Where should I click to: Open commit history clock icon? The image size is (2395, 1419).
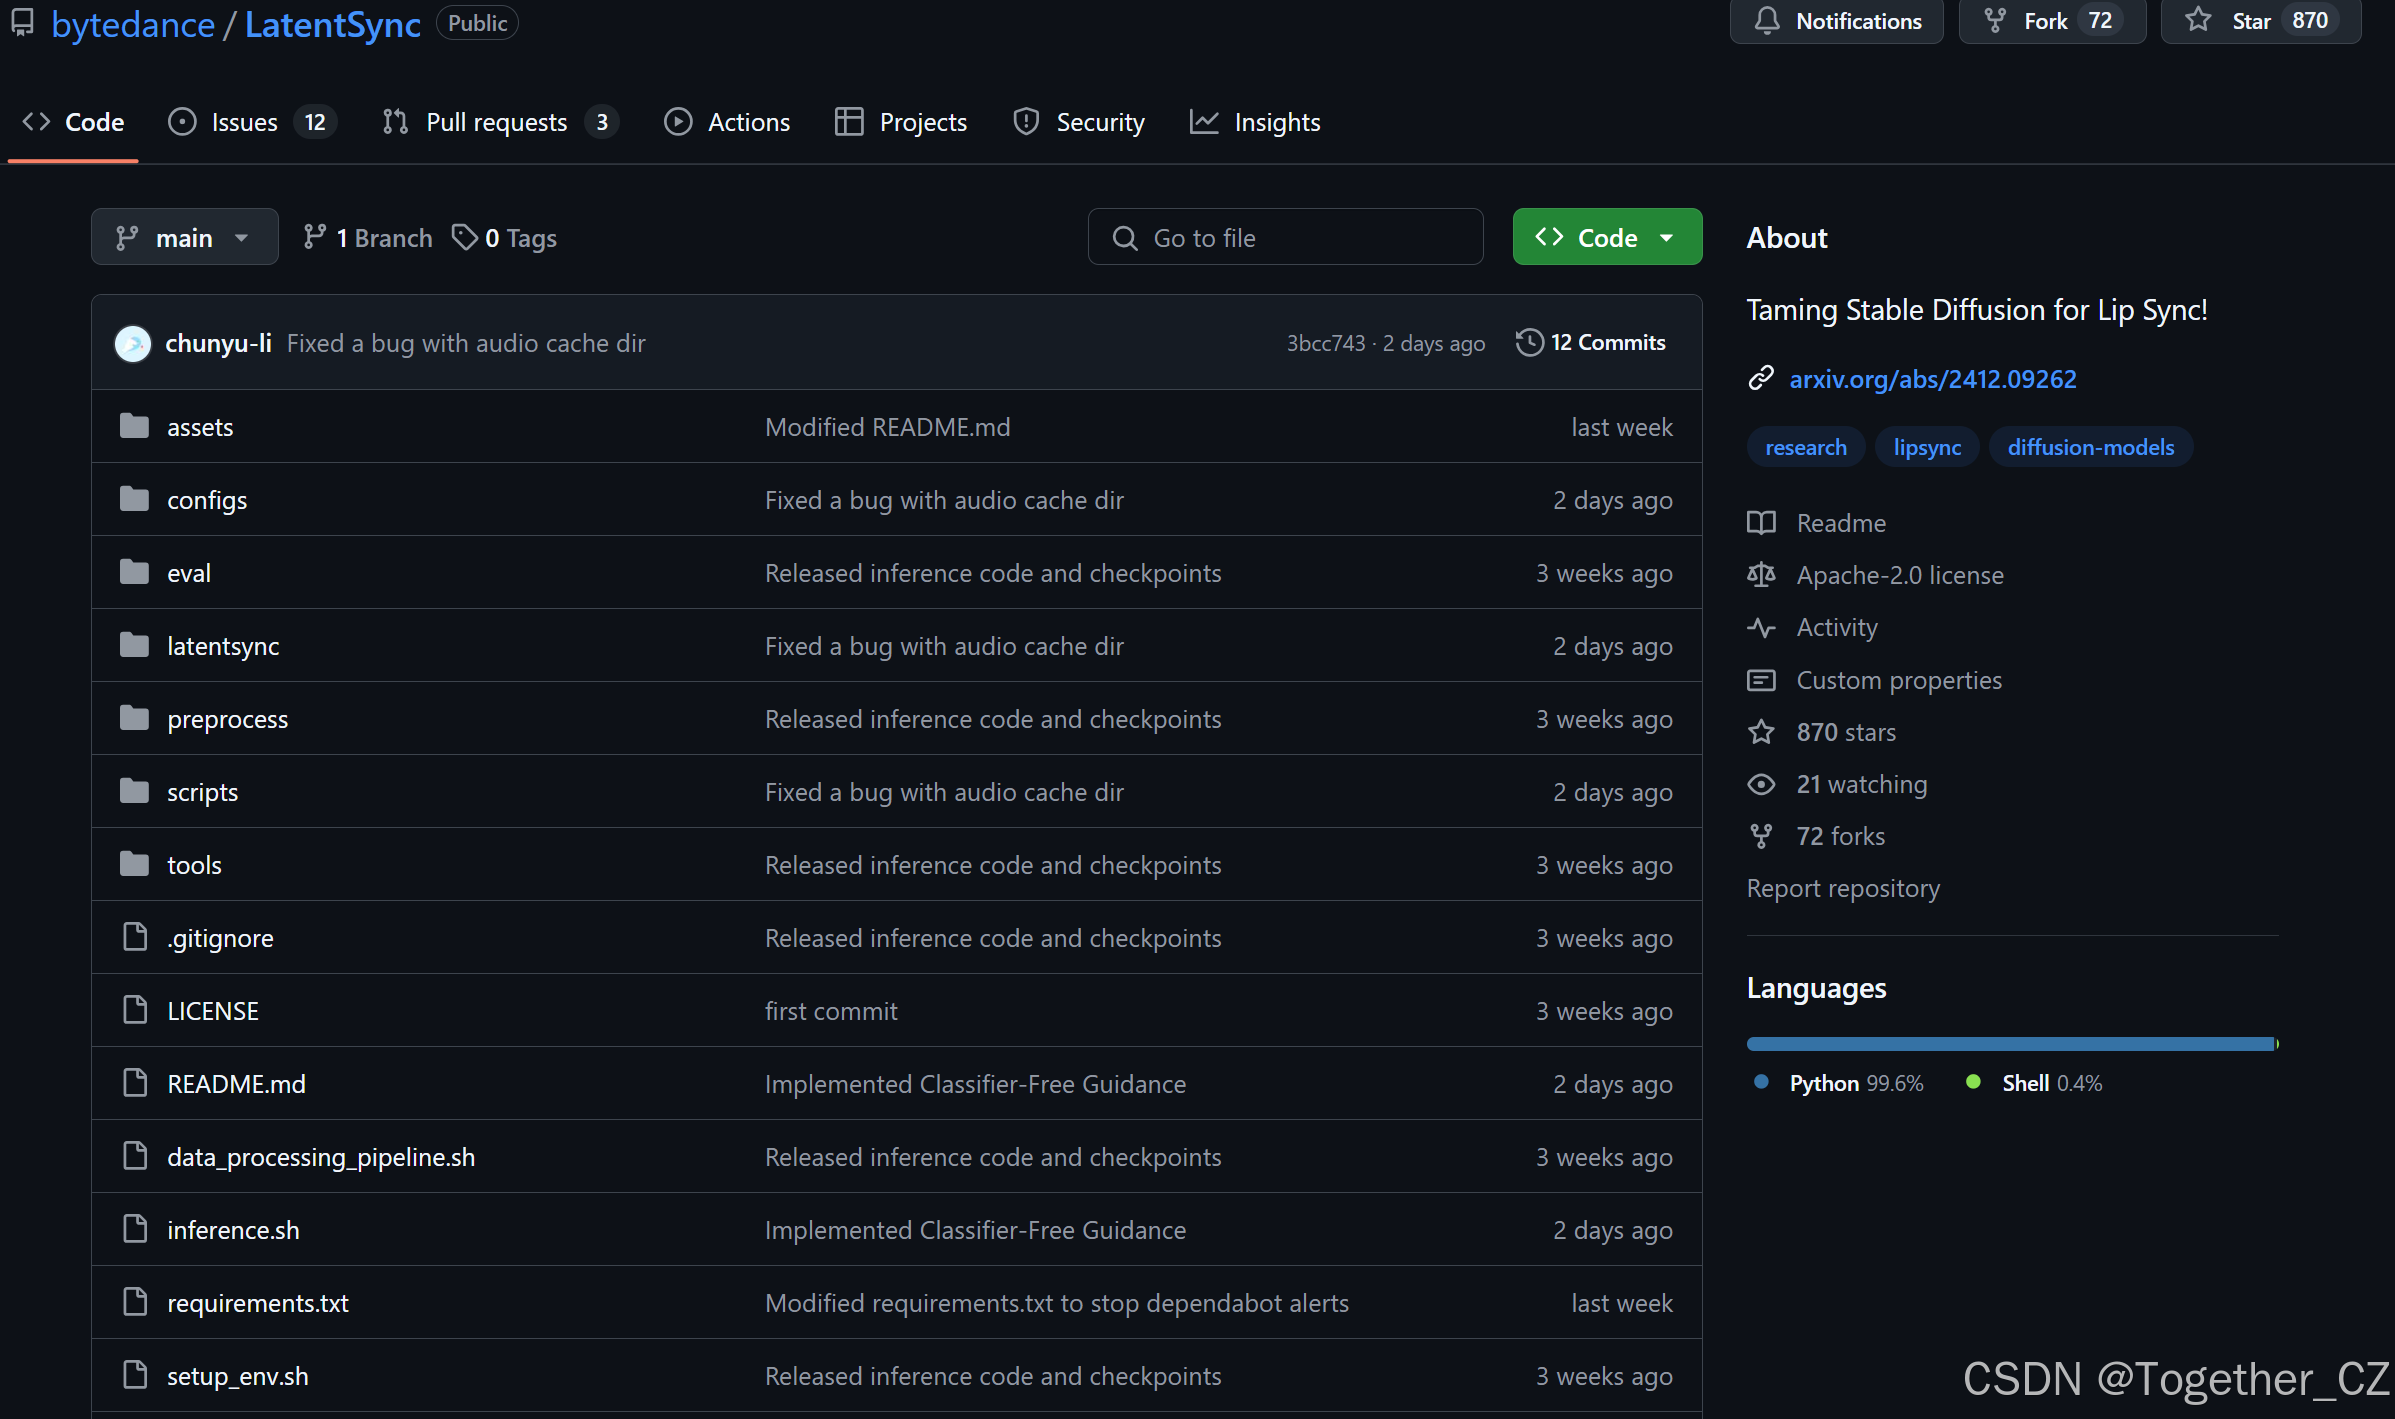tap(1529, 342)
